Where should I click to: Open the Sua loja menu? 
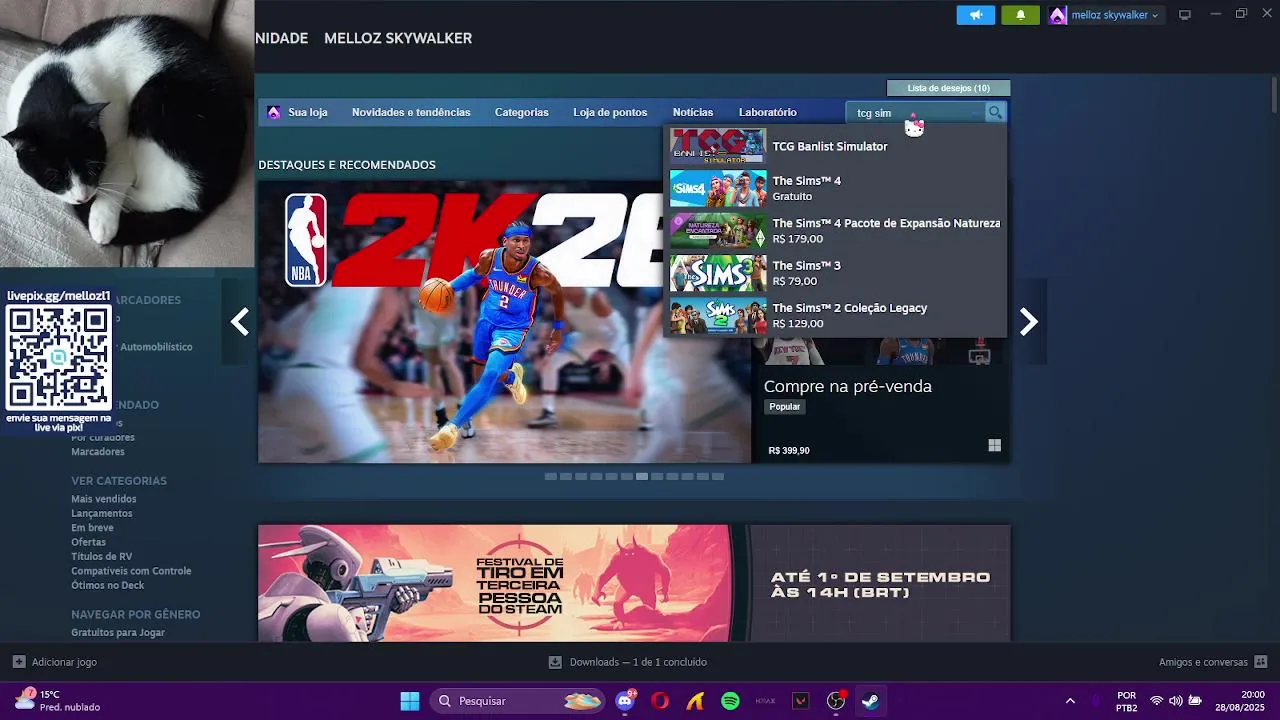point(308,112)
